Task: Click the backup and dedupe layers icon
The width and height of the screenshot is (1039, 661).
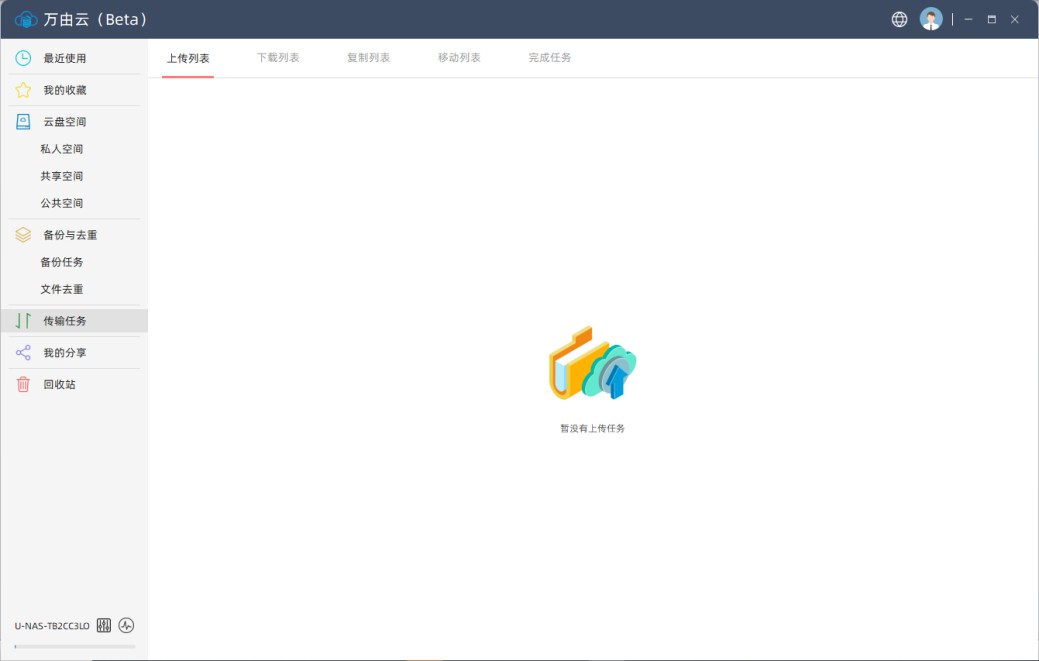Action: click(x=23, y=235)
